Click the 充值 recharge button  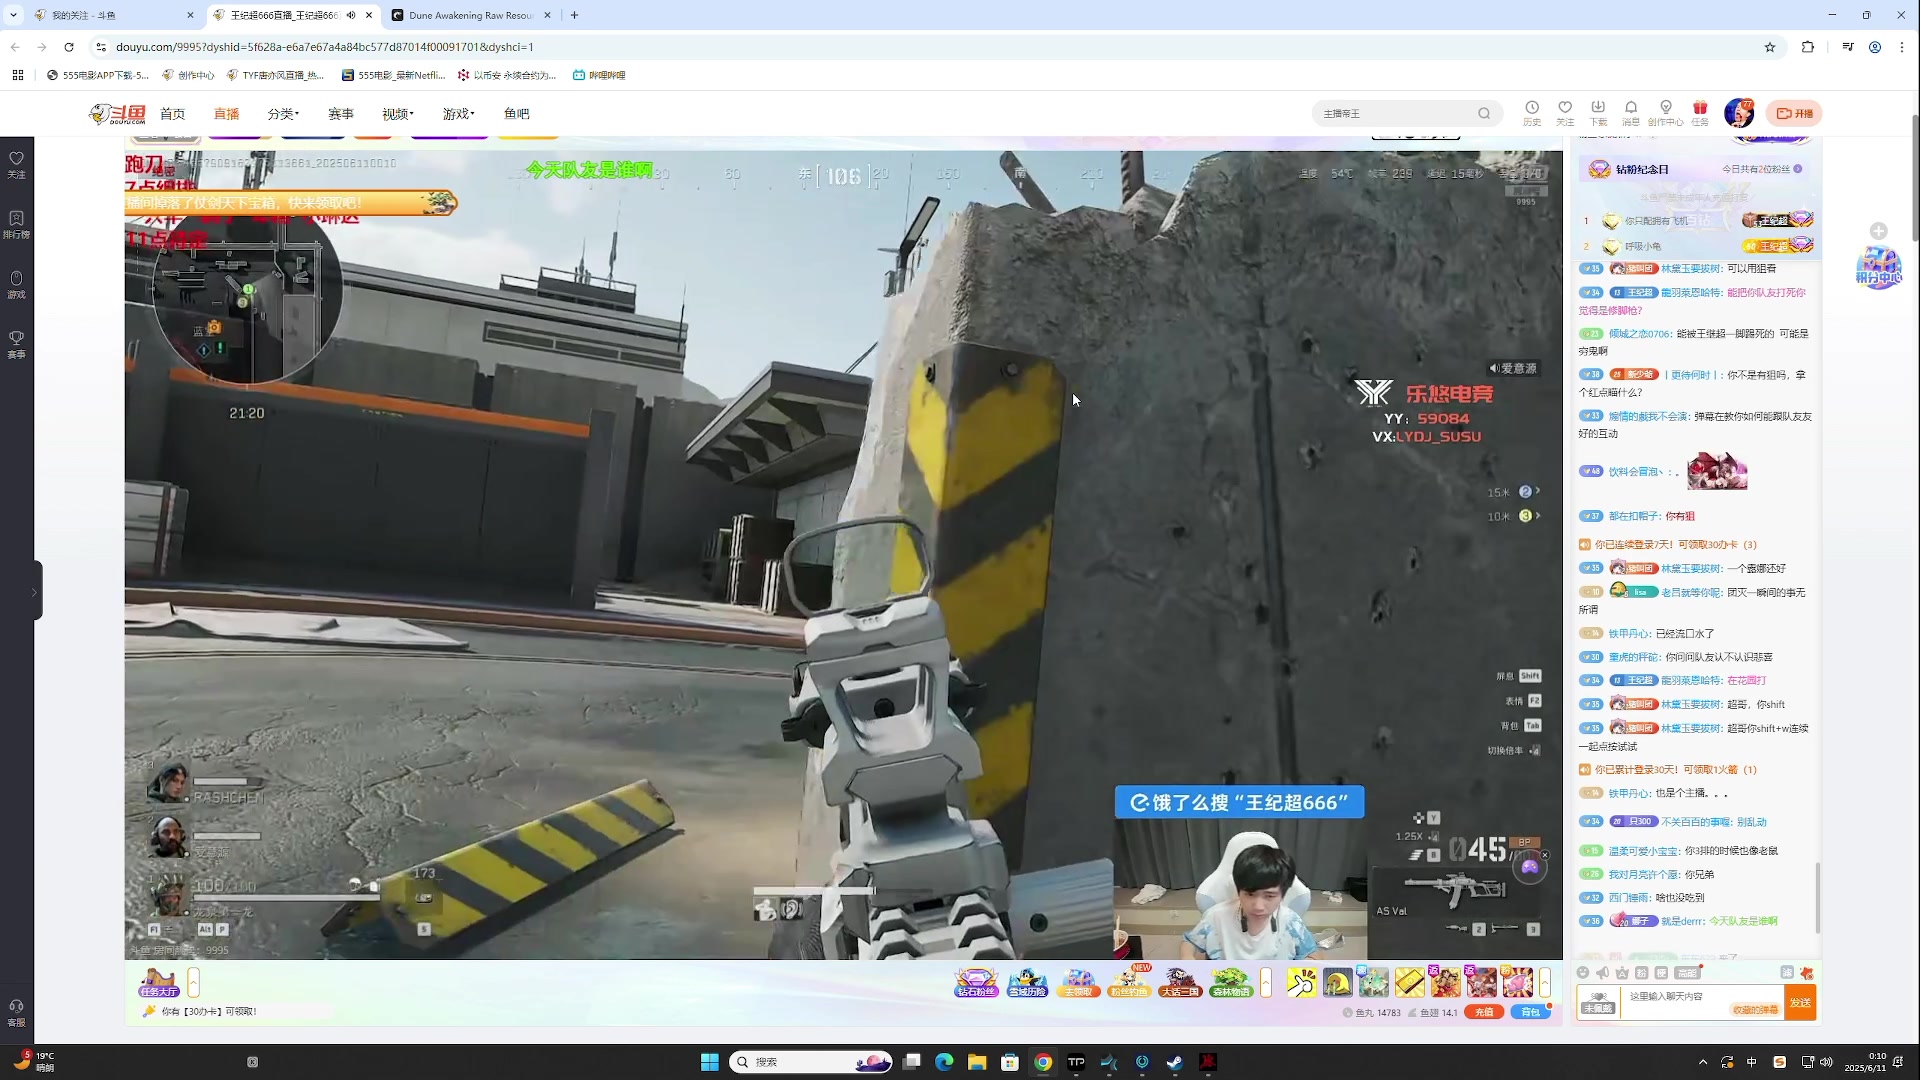(1484, 1012)
